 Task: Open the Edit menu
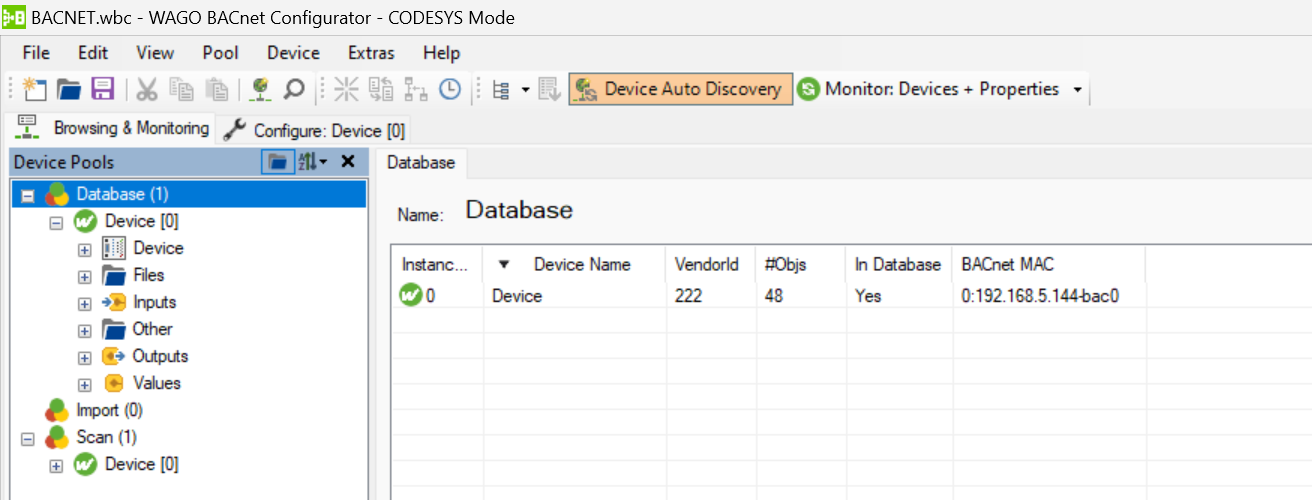coord(93,53)
